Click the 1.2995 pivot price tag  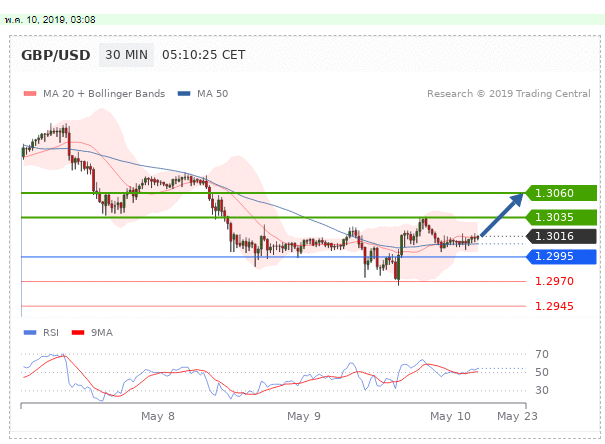(x=561, y=257)
